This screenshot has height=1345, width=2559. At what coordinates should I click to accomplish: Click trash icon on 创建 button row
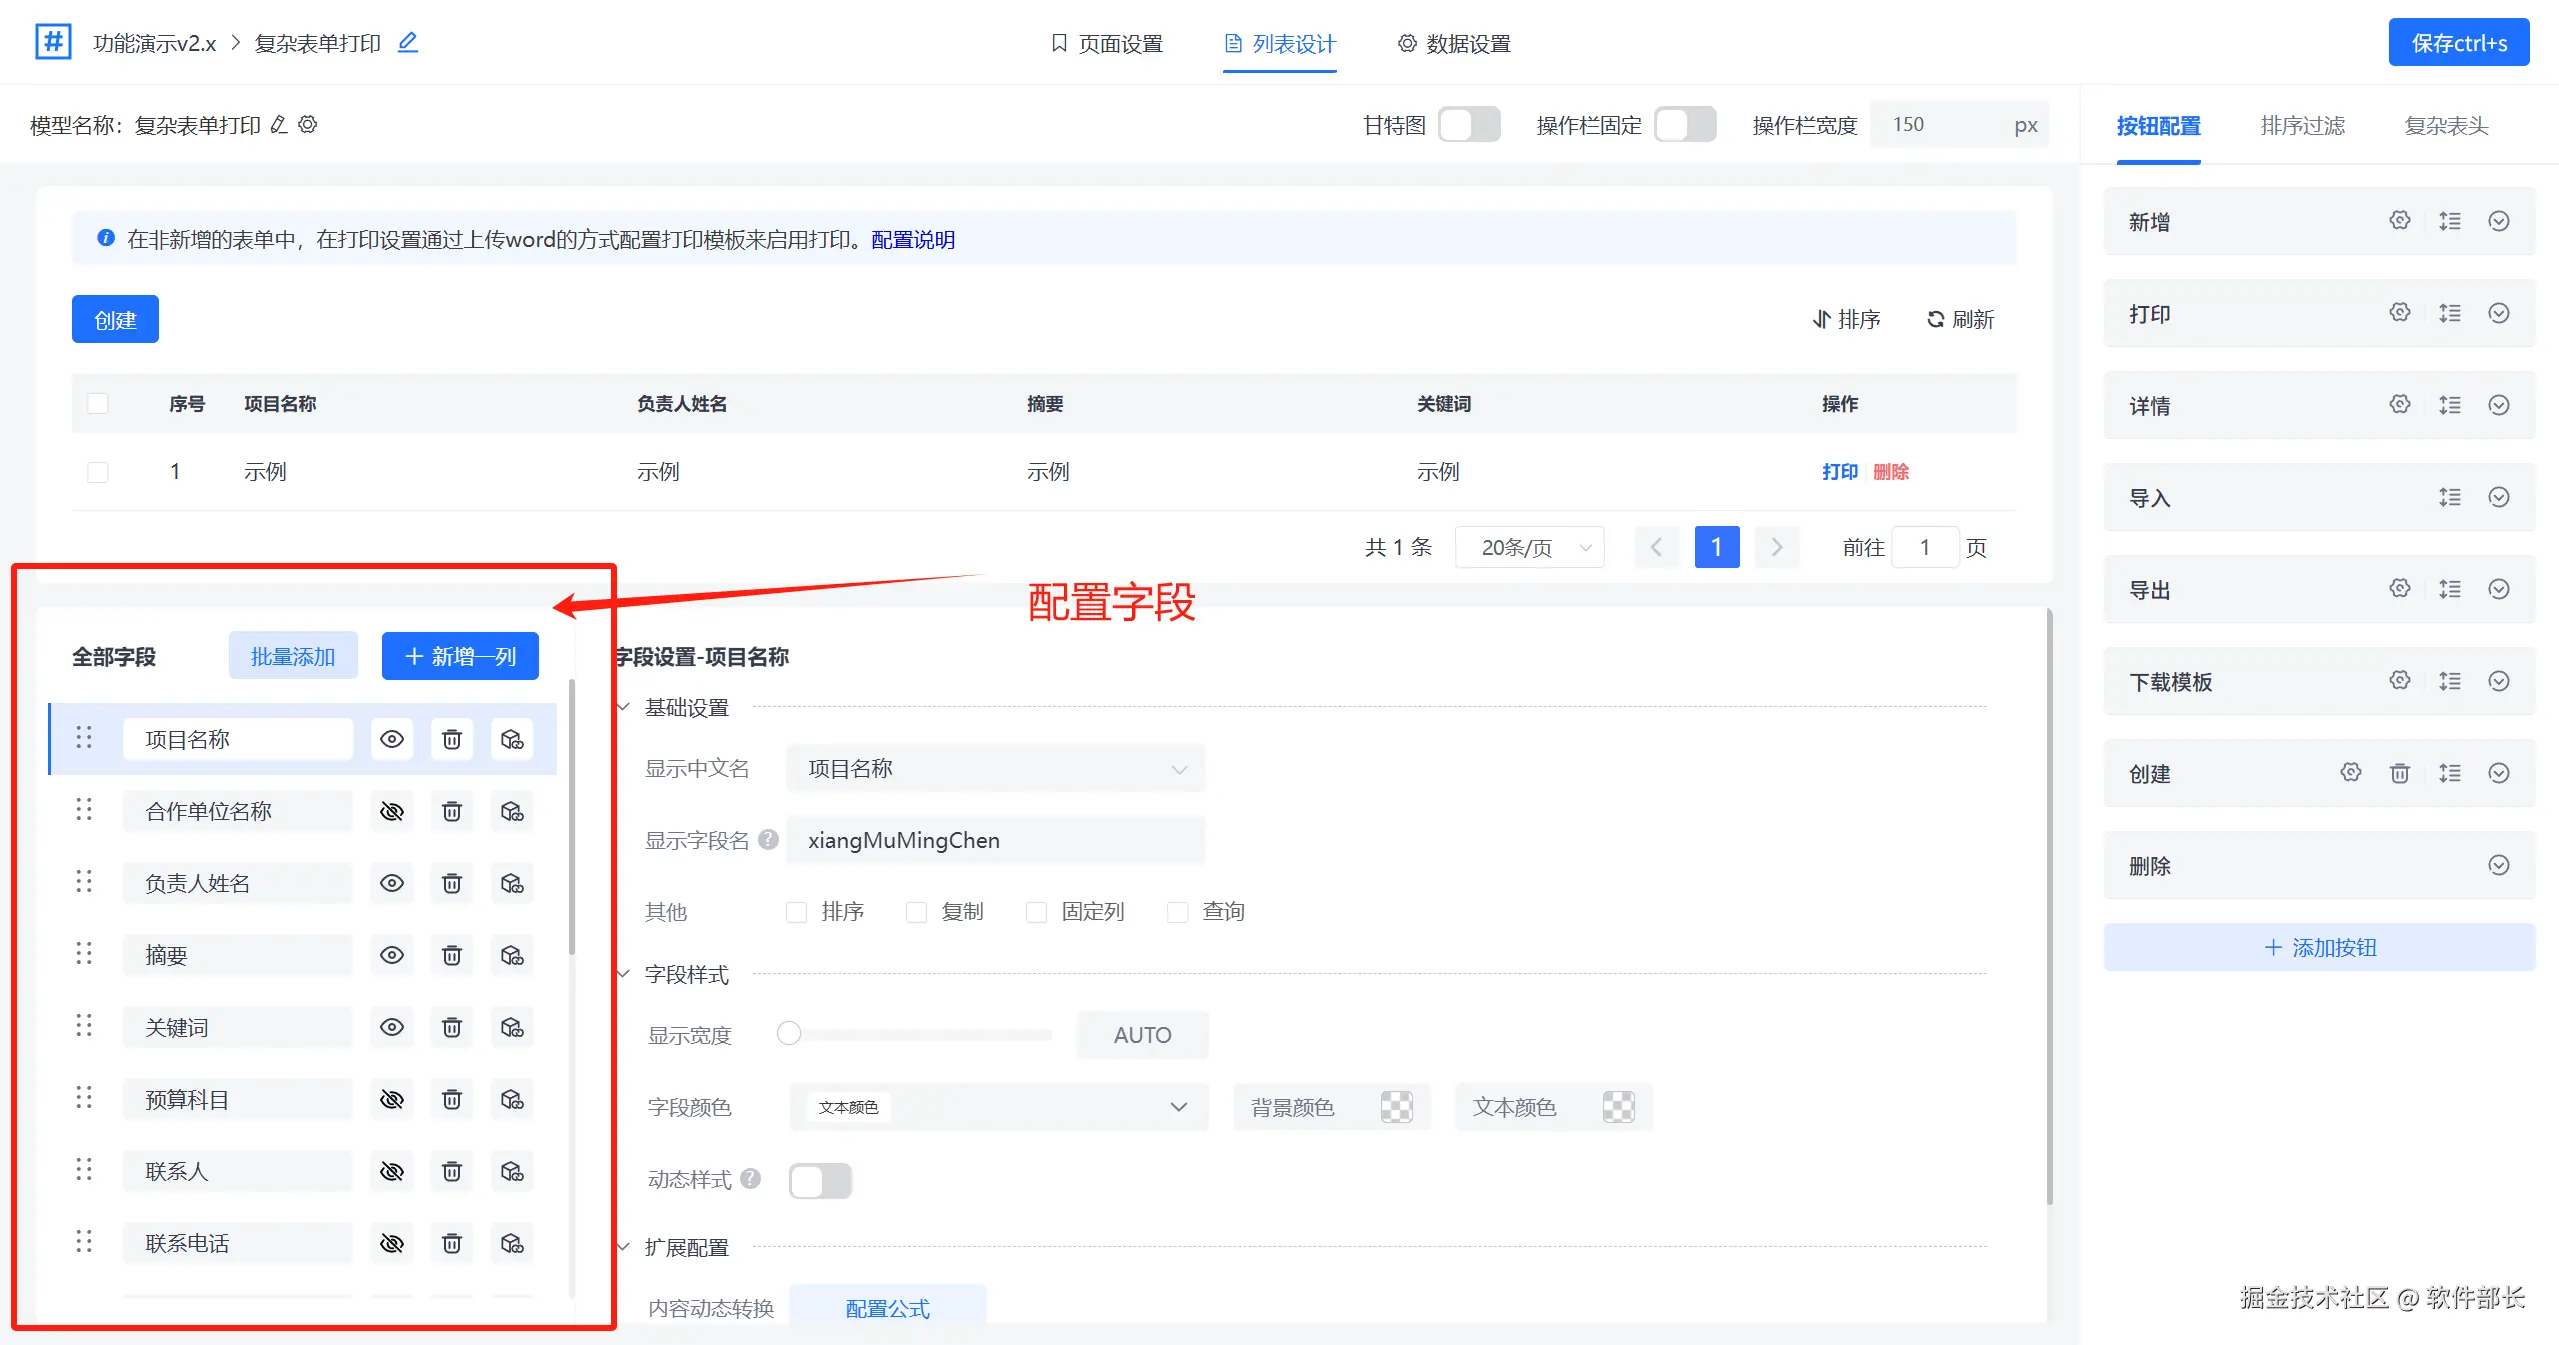point(2399,773)
